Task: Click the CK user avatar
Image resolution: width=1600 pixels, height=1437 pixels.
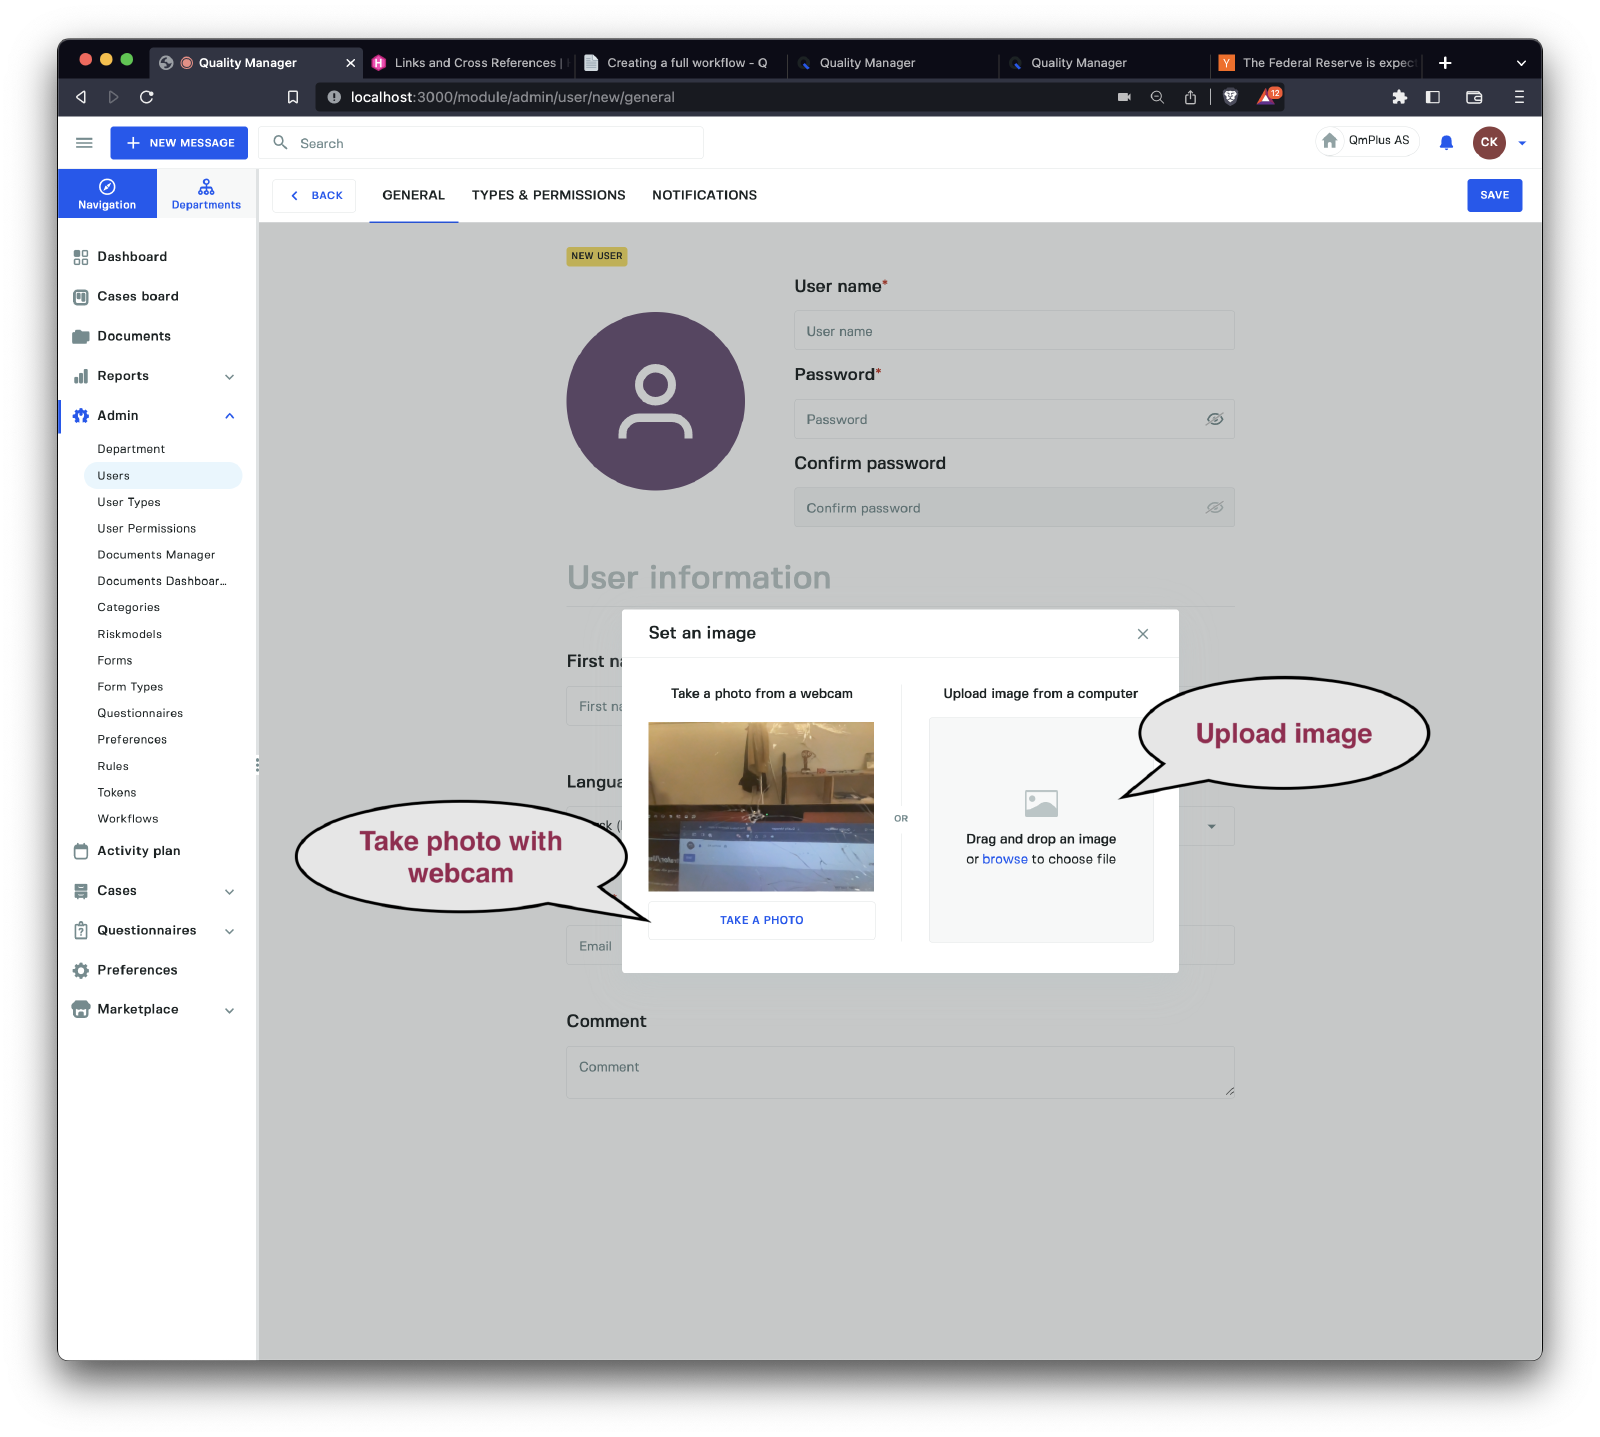Action: coord(1488,142)
